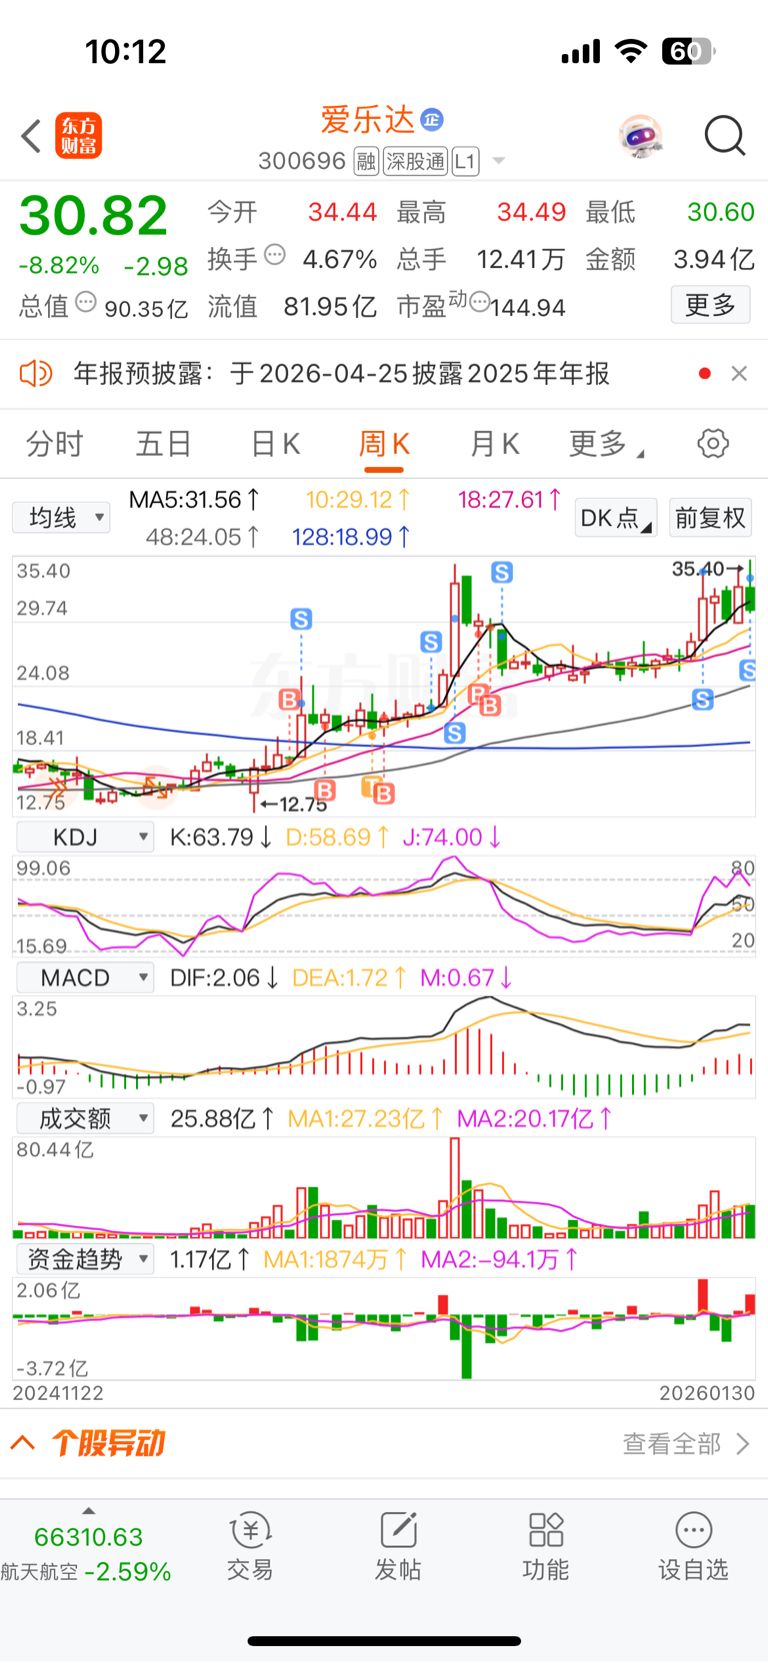The width and height of the screenshot is (768, 1663).
Task: Tap the L1 level tag
Action: pos(465,161)
